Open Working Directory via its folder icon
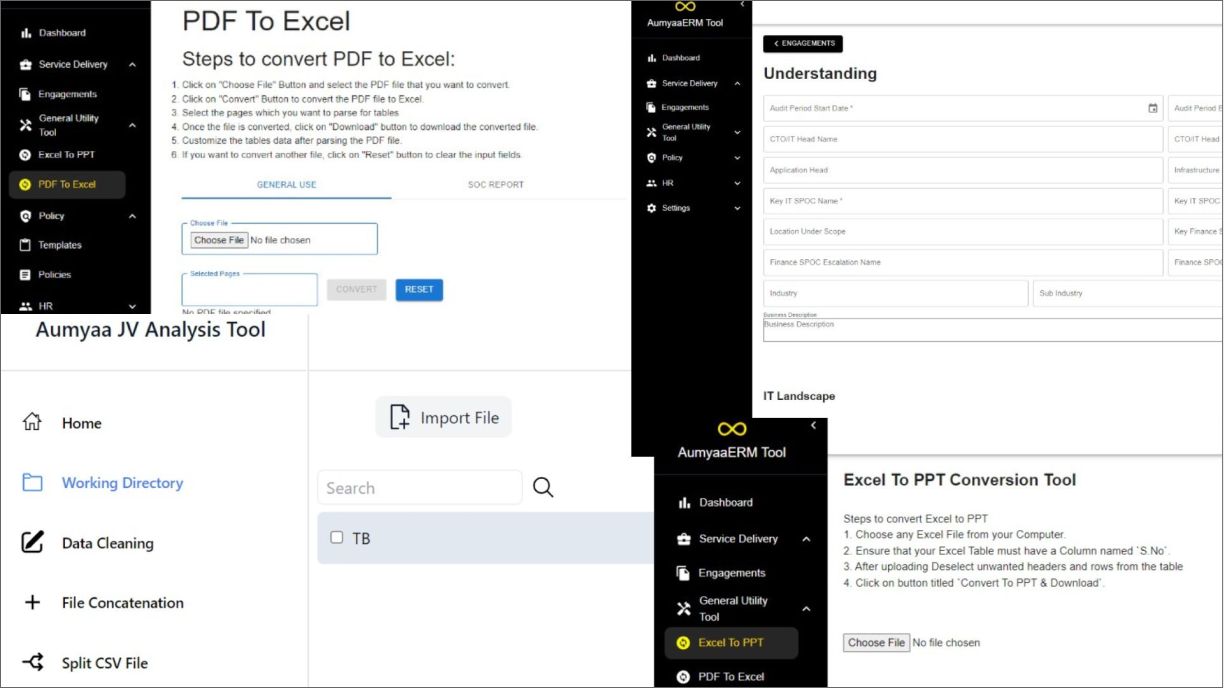1224x688 pixels. 32,483
